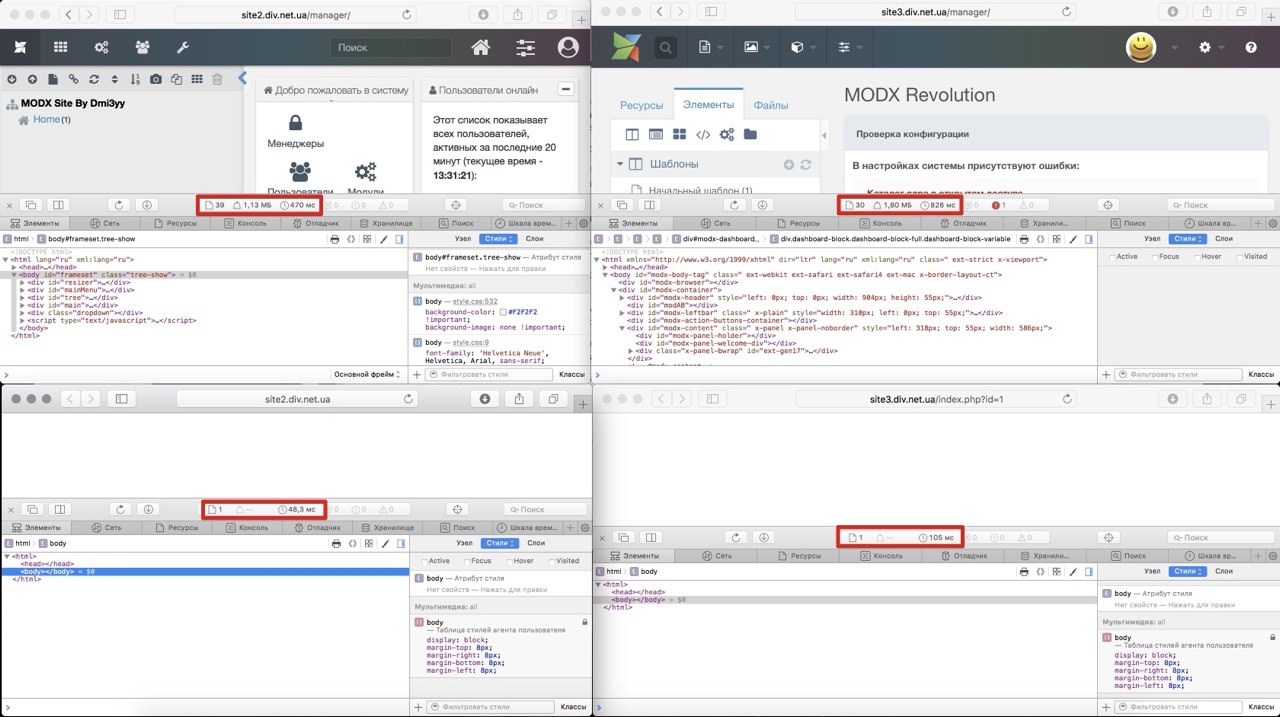Open the help question mark in site3 manager
Screen dimensions: 1280x717
pos(1251,47)
